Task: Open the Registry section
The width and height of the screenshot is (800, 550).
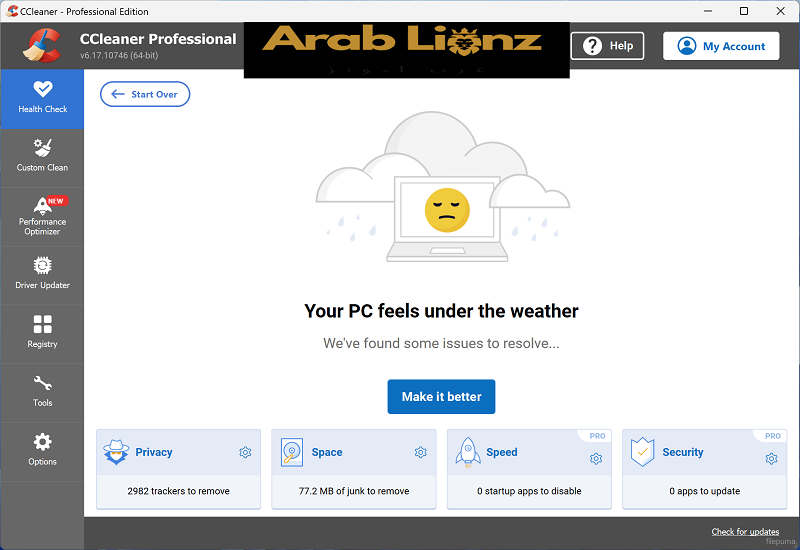Action: [x=42, y=334]
